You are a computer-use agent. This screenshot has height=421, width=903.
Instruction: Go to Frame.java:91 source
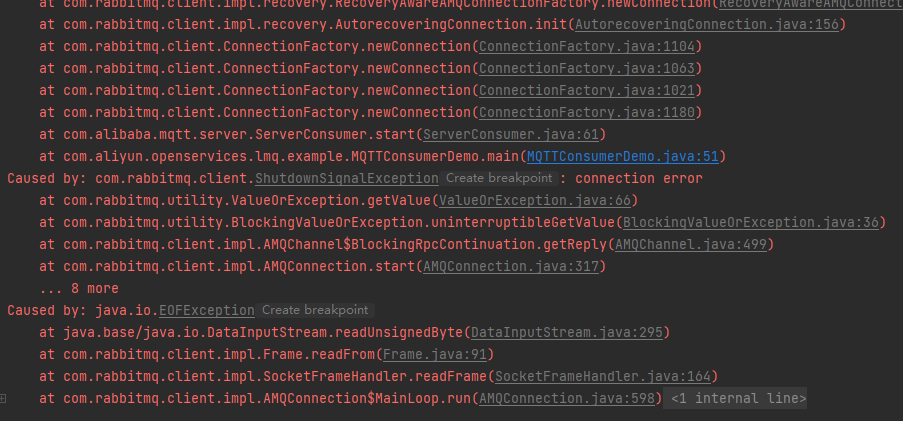(x=435, y=354)
